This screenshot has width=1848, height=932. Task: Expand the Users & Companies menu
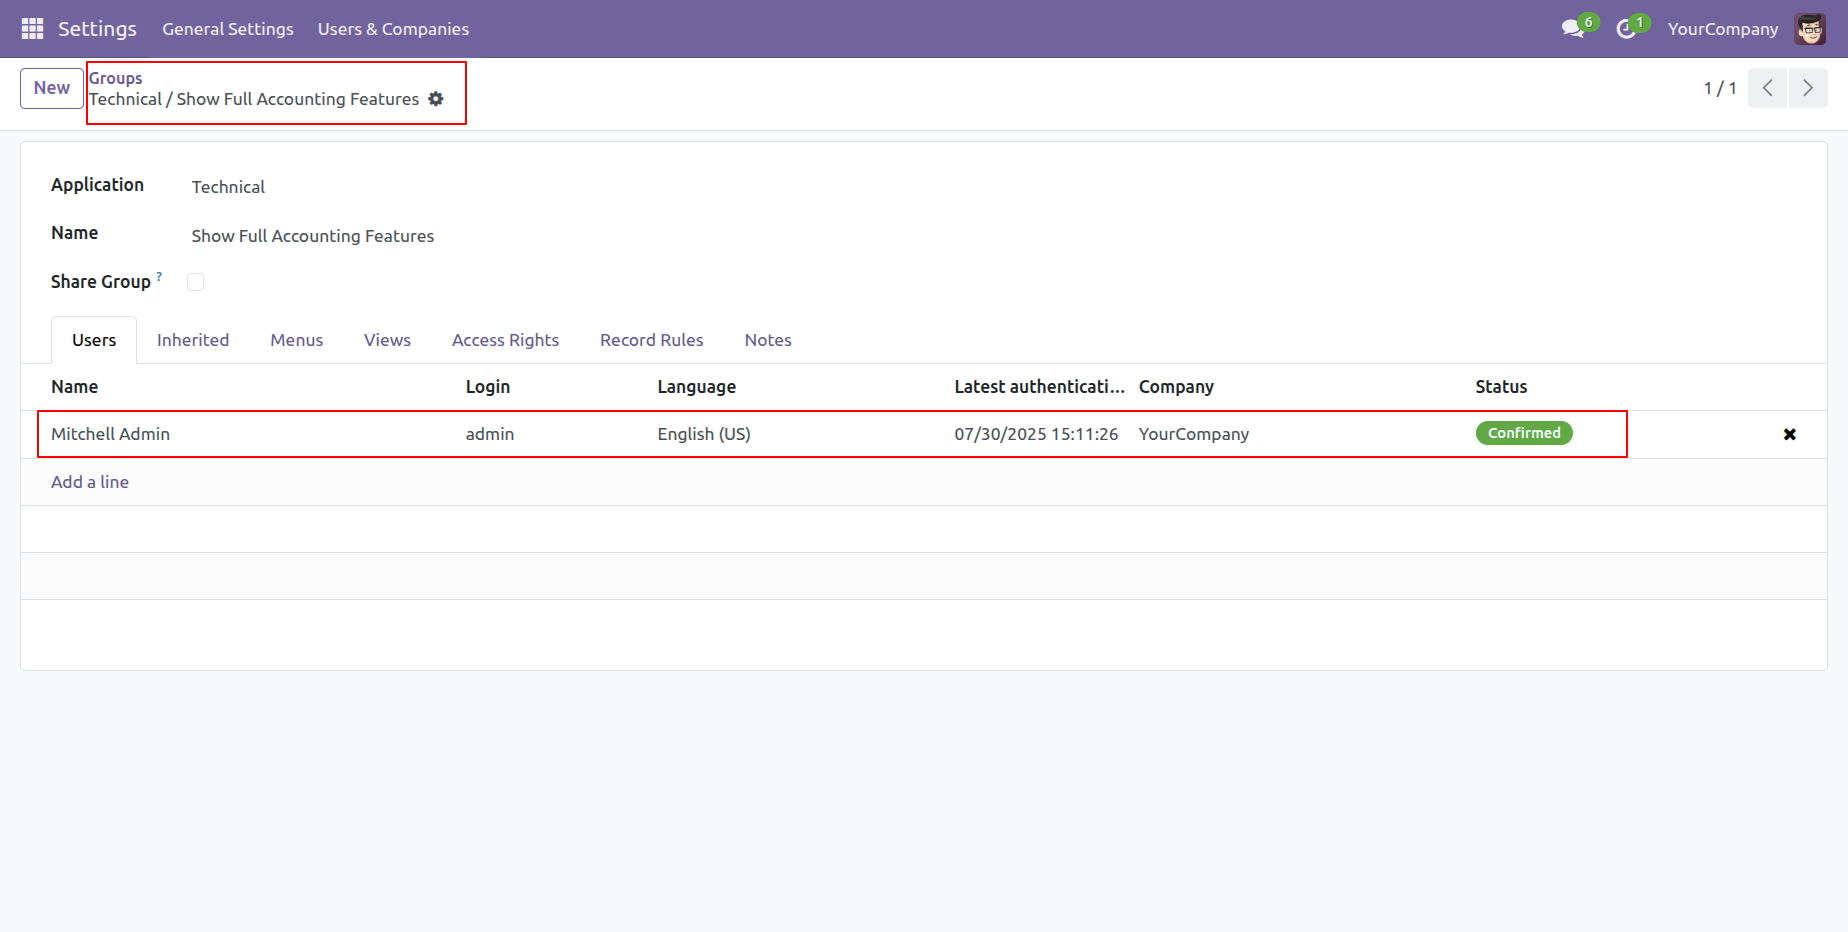pos(393,29)
